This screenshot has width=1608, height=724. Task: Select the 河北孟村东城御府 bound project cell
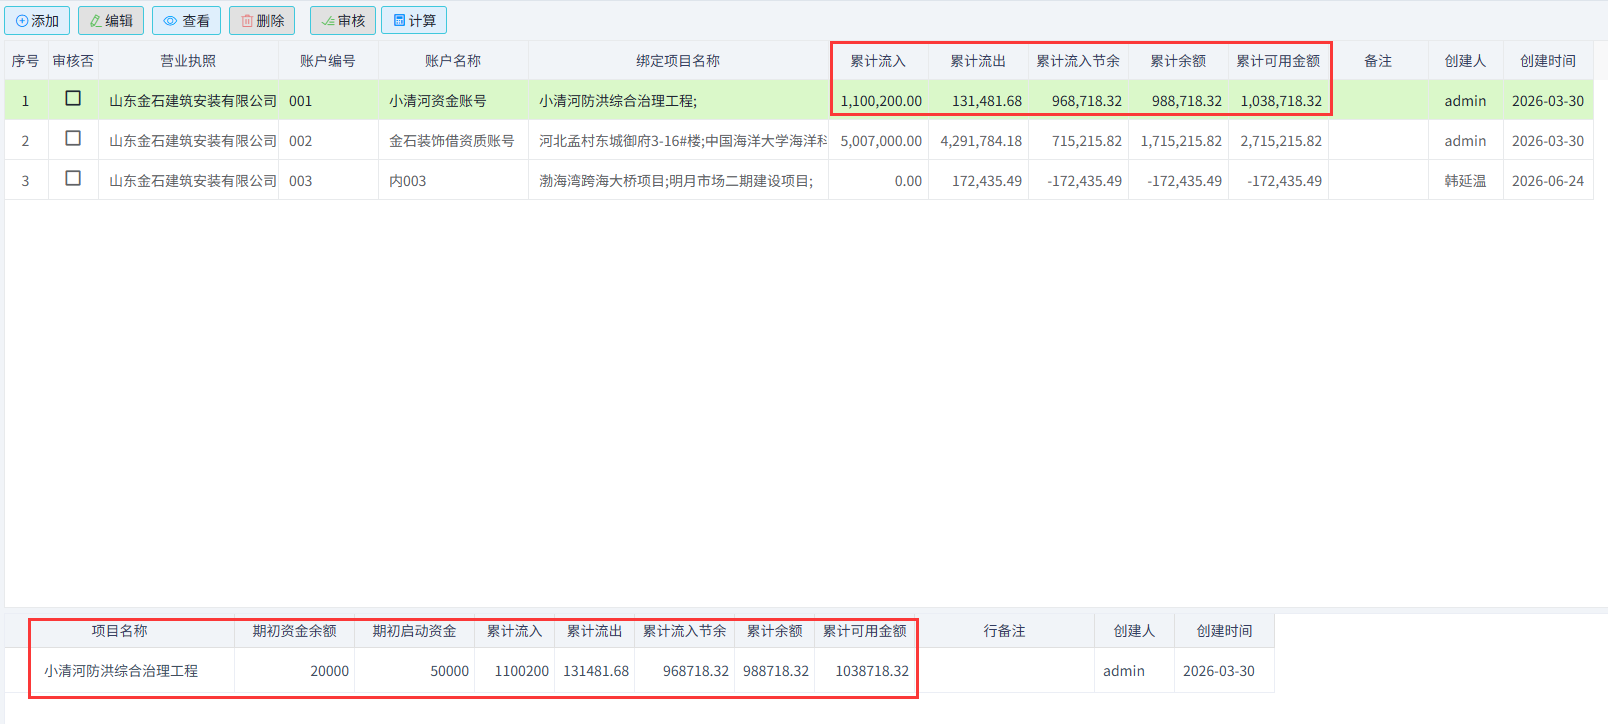pos(678,141)
